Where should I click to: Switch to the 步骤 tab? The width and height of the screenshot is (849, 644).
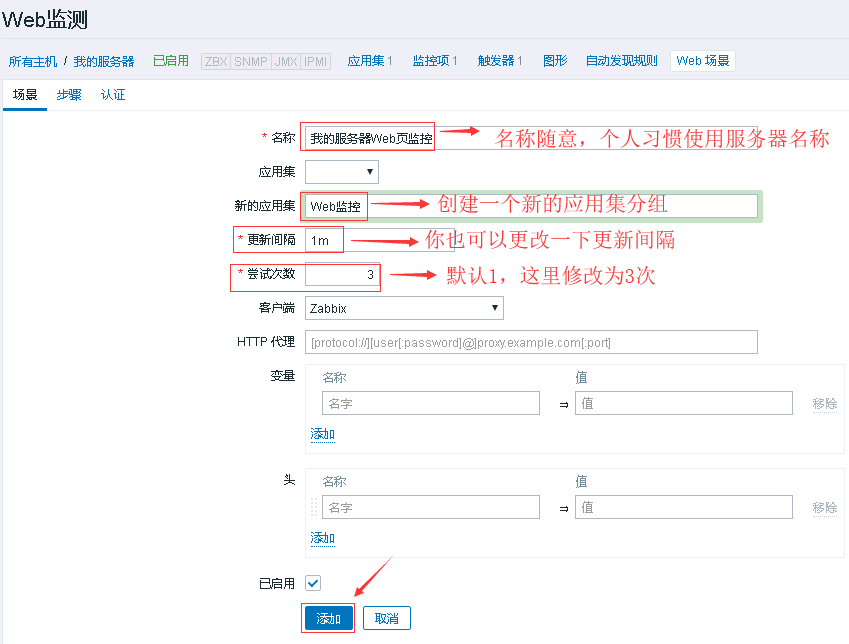(x=69, y=95)
